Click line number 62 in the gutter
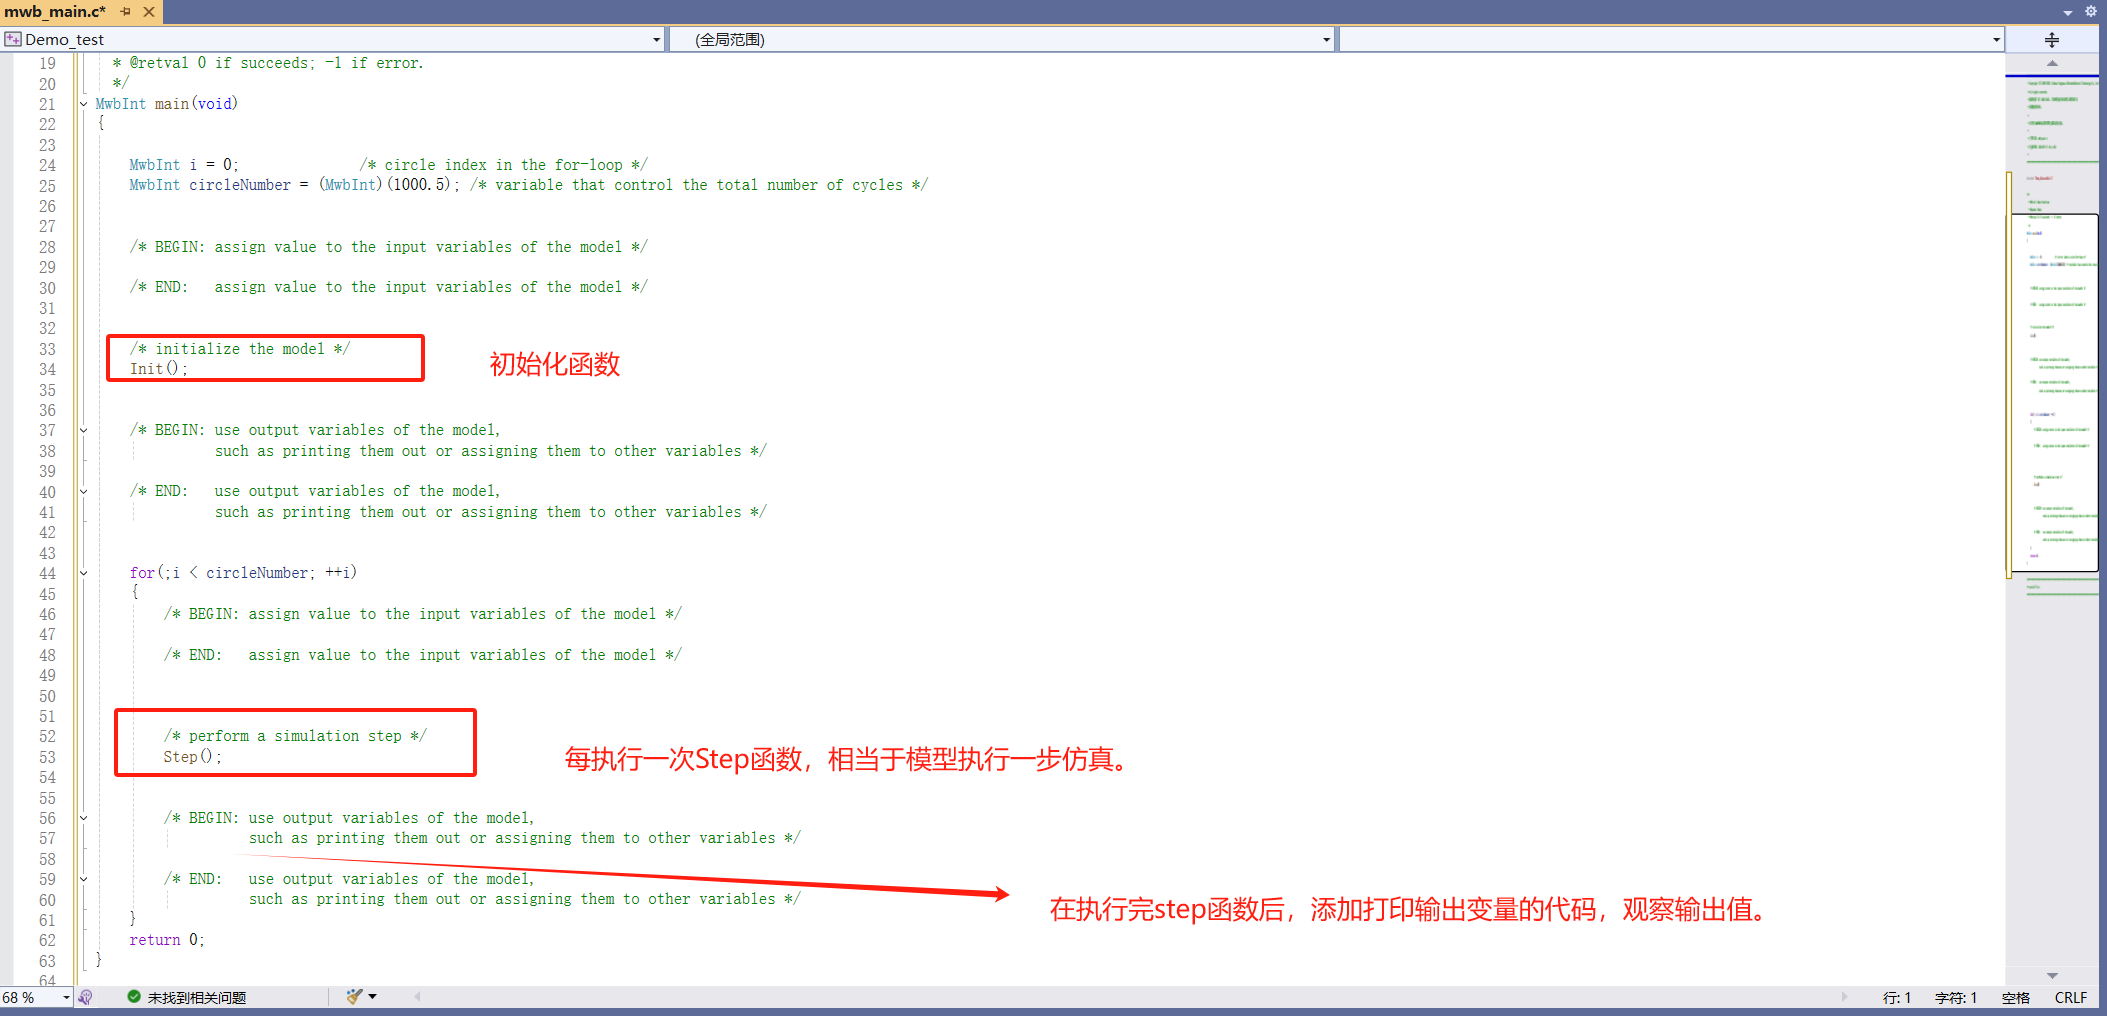 tap(47, 940)
